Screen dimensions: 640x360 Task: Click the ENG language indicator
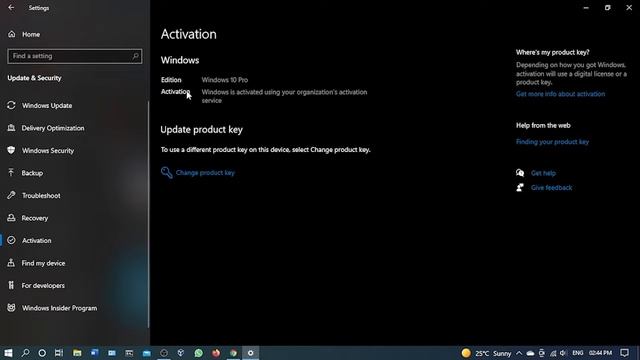[578, 353]
